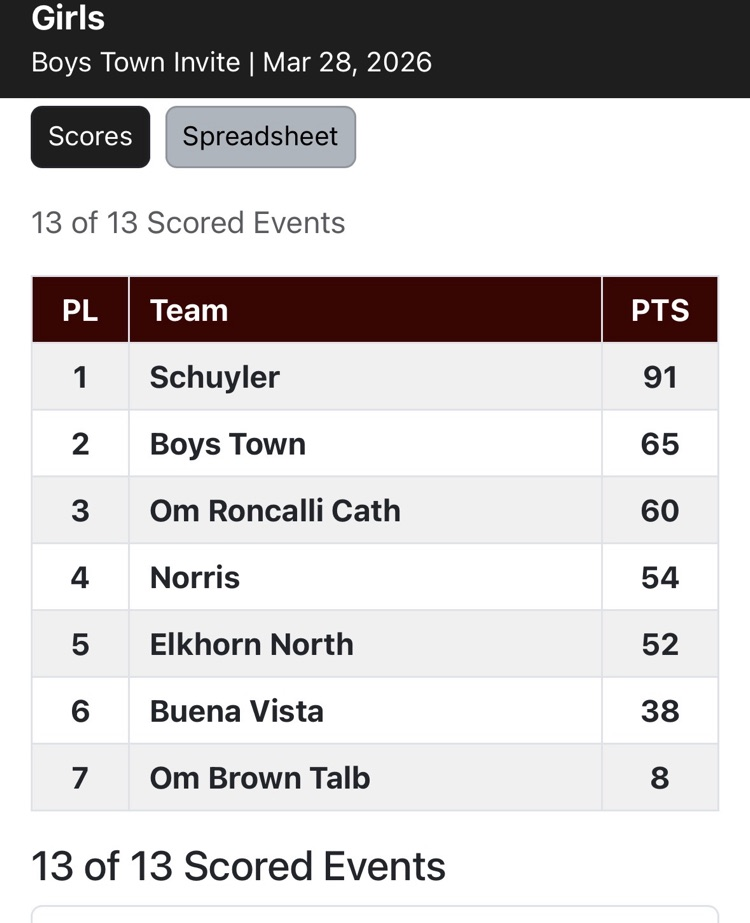Click the Norris team name
Image resolution: width=750 pixels, height=923 pixels.
click(x=195, y=578)
